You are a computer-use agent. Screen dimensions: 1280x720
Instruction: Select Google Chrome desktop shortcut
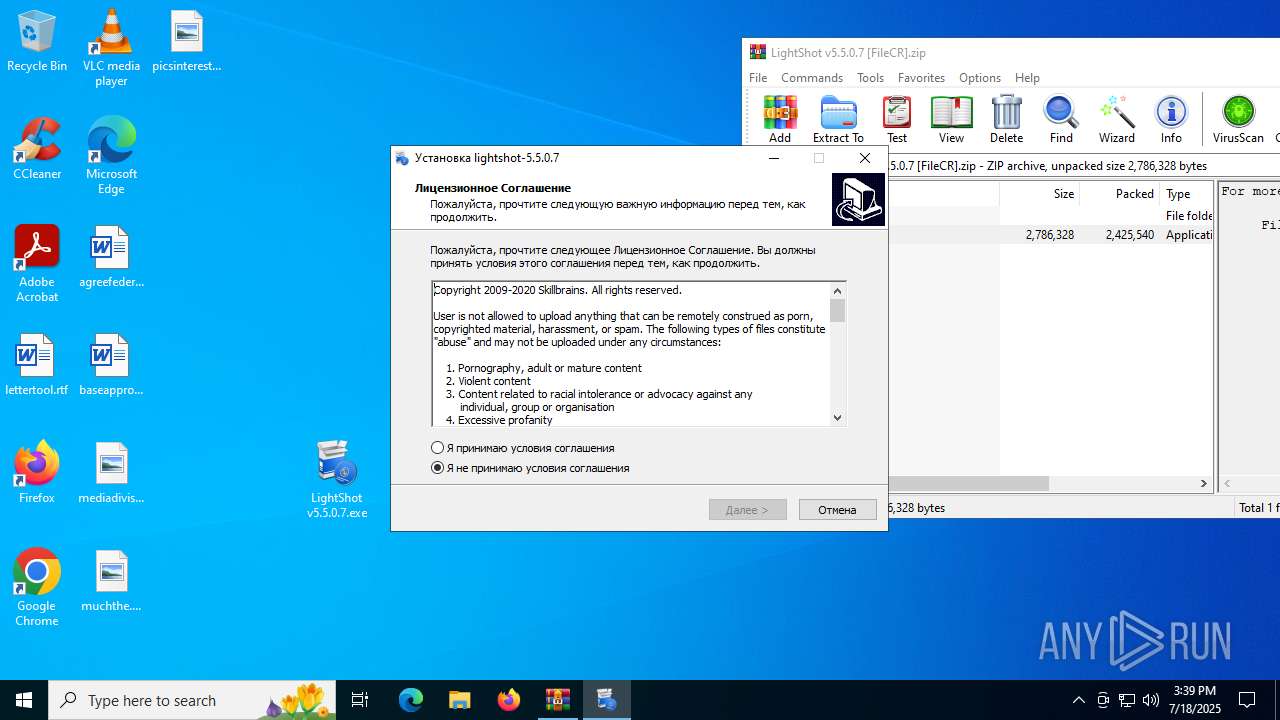[37, 588]
